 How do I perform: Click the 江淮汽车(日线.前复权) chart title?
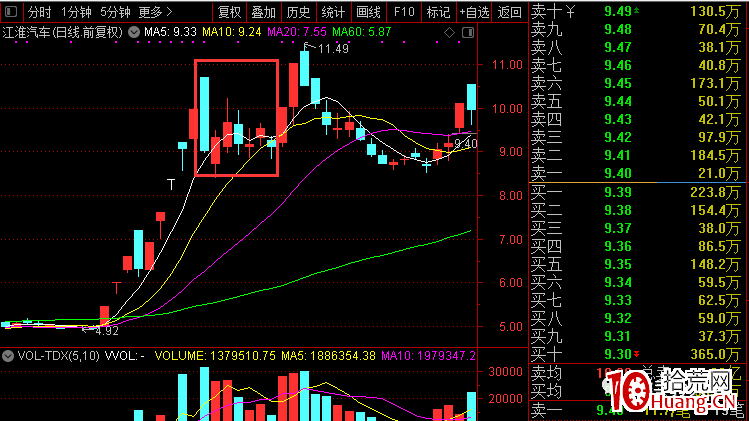tap(63, 32)
